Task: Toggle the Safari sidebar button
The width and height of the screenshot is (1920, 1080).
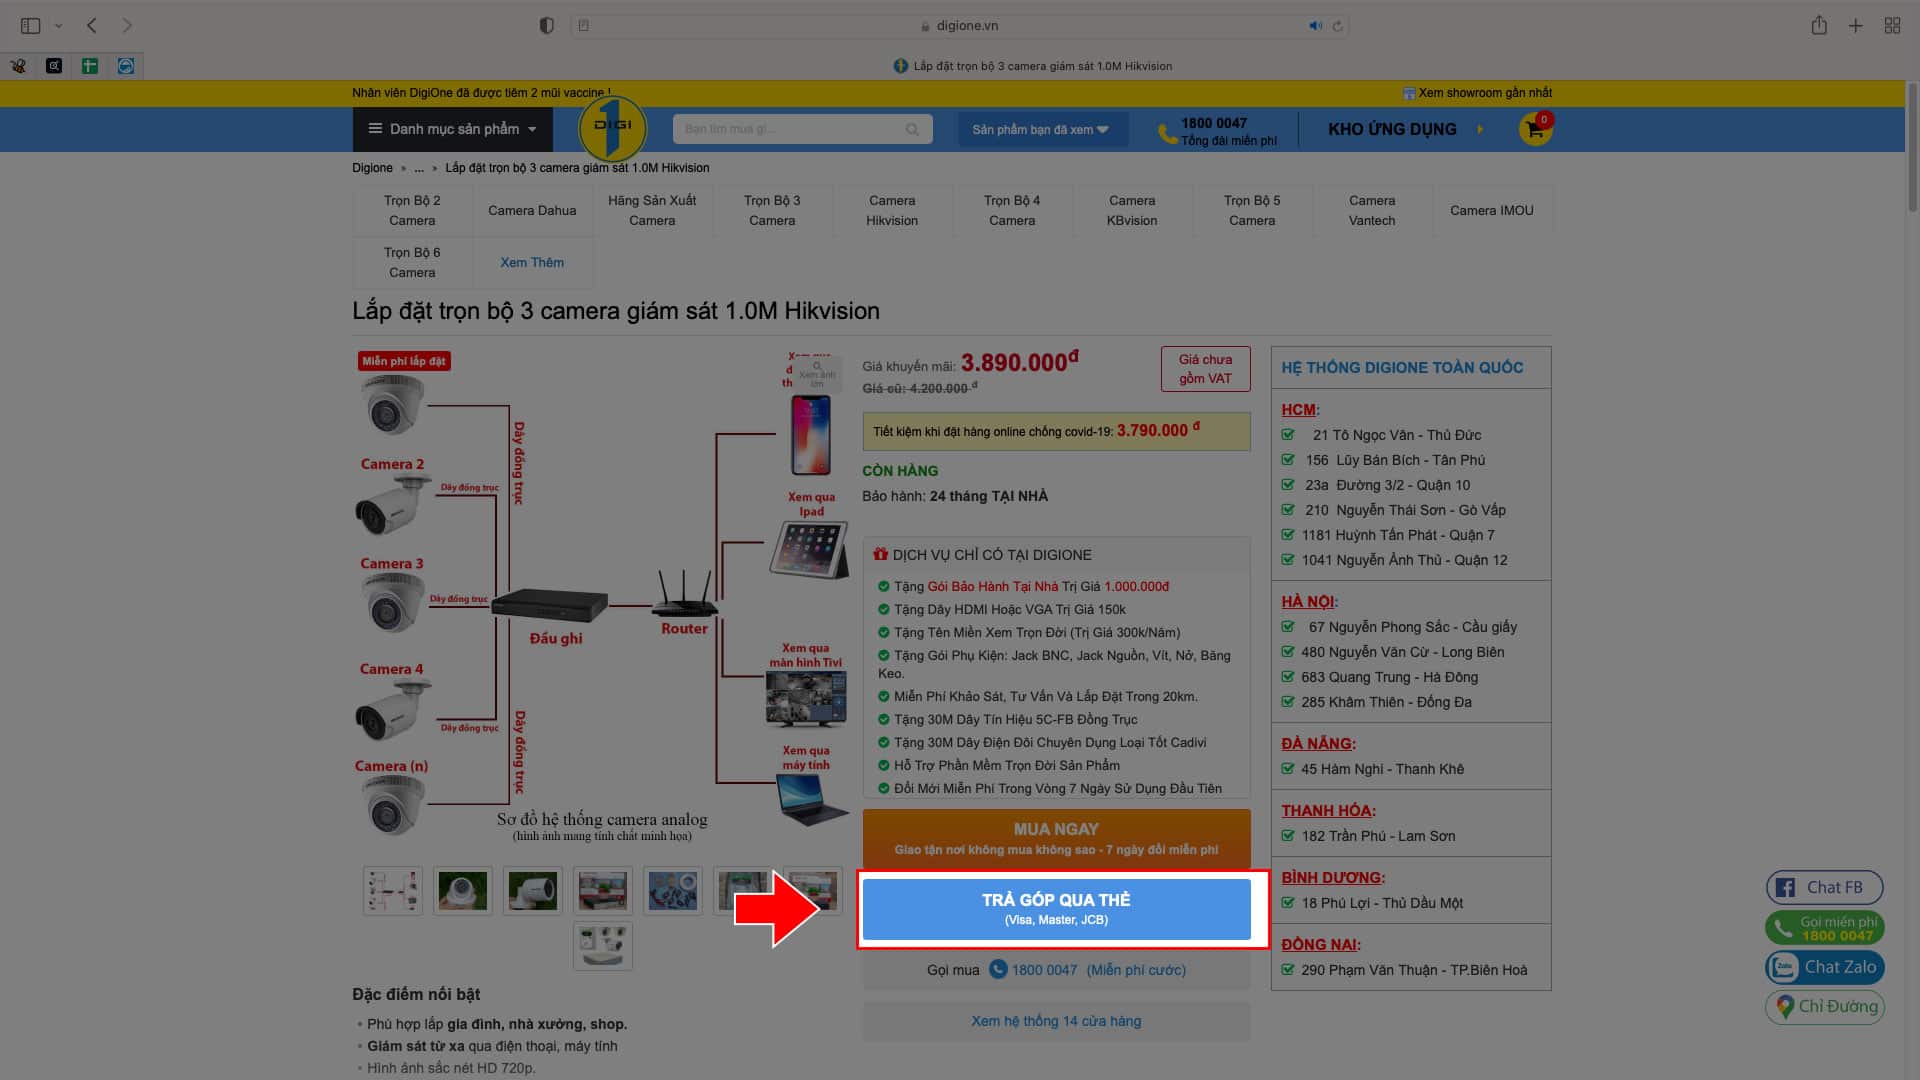Action: [x=31, y=26]
